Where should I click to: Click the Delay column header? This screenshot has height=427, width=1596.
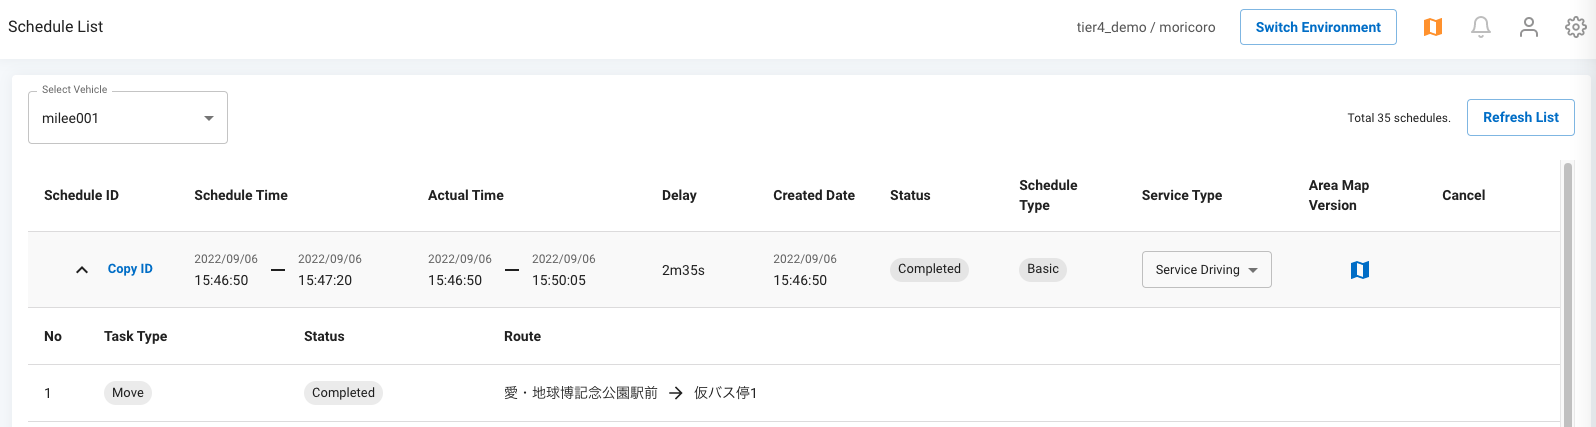(x=679, y=195)
